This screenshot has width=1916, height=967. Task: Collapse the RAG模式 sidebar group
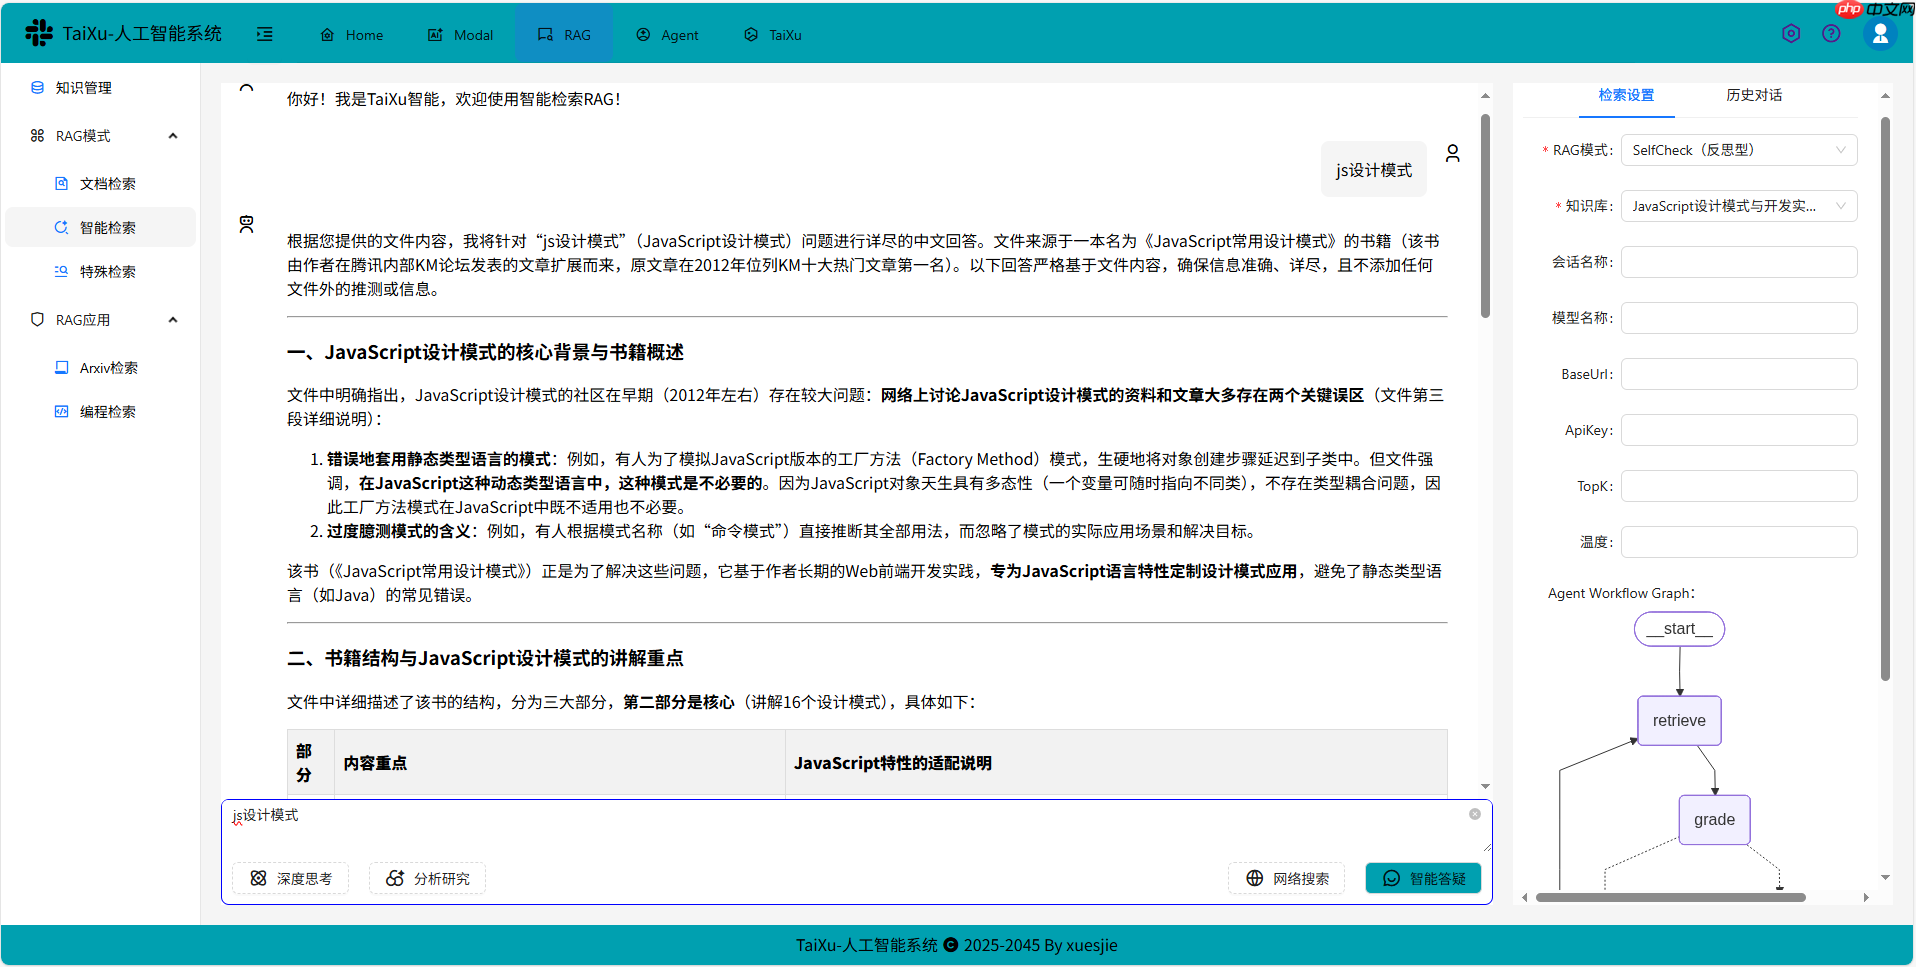(172, 135)
